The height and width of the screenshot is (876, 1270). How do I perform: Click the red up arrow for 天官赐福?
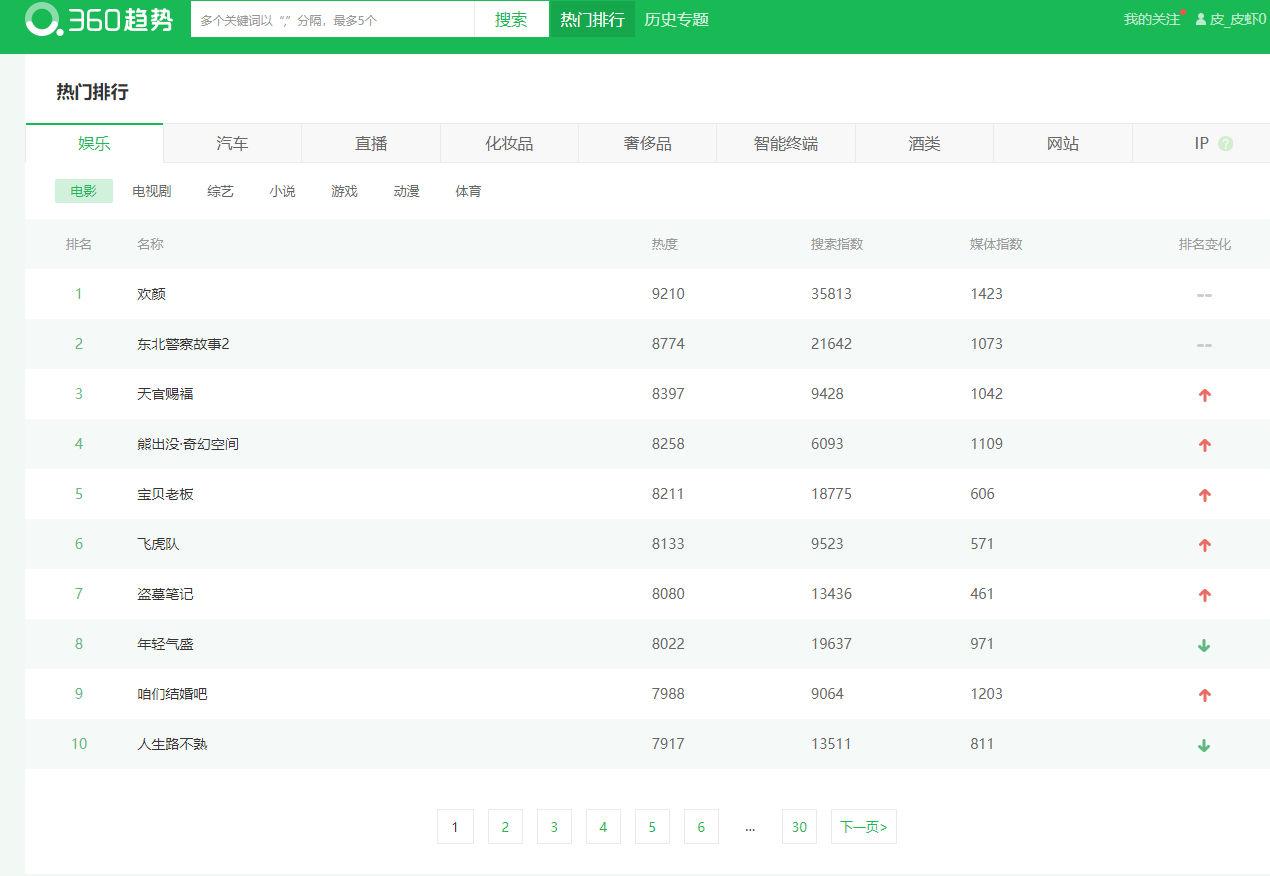(x=1204, y=395)
